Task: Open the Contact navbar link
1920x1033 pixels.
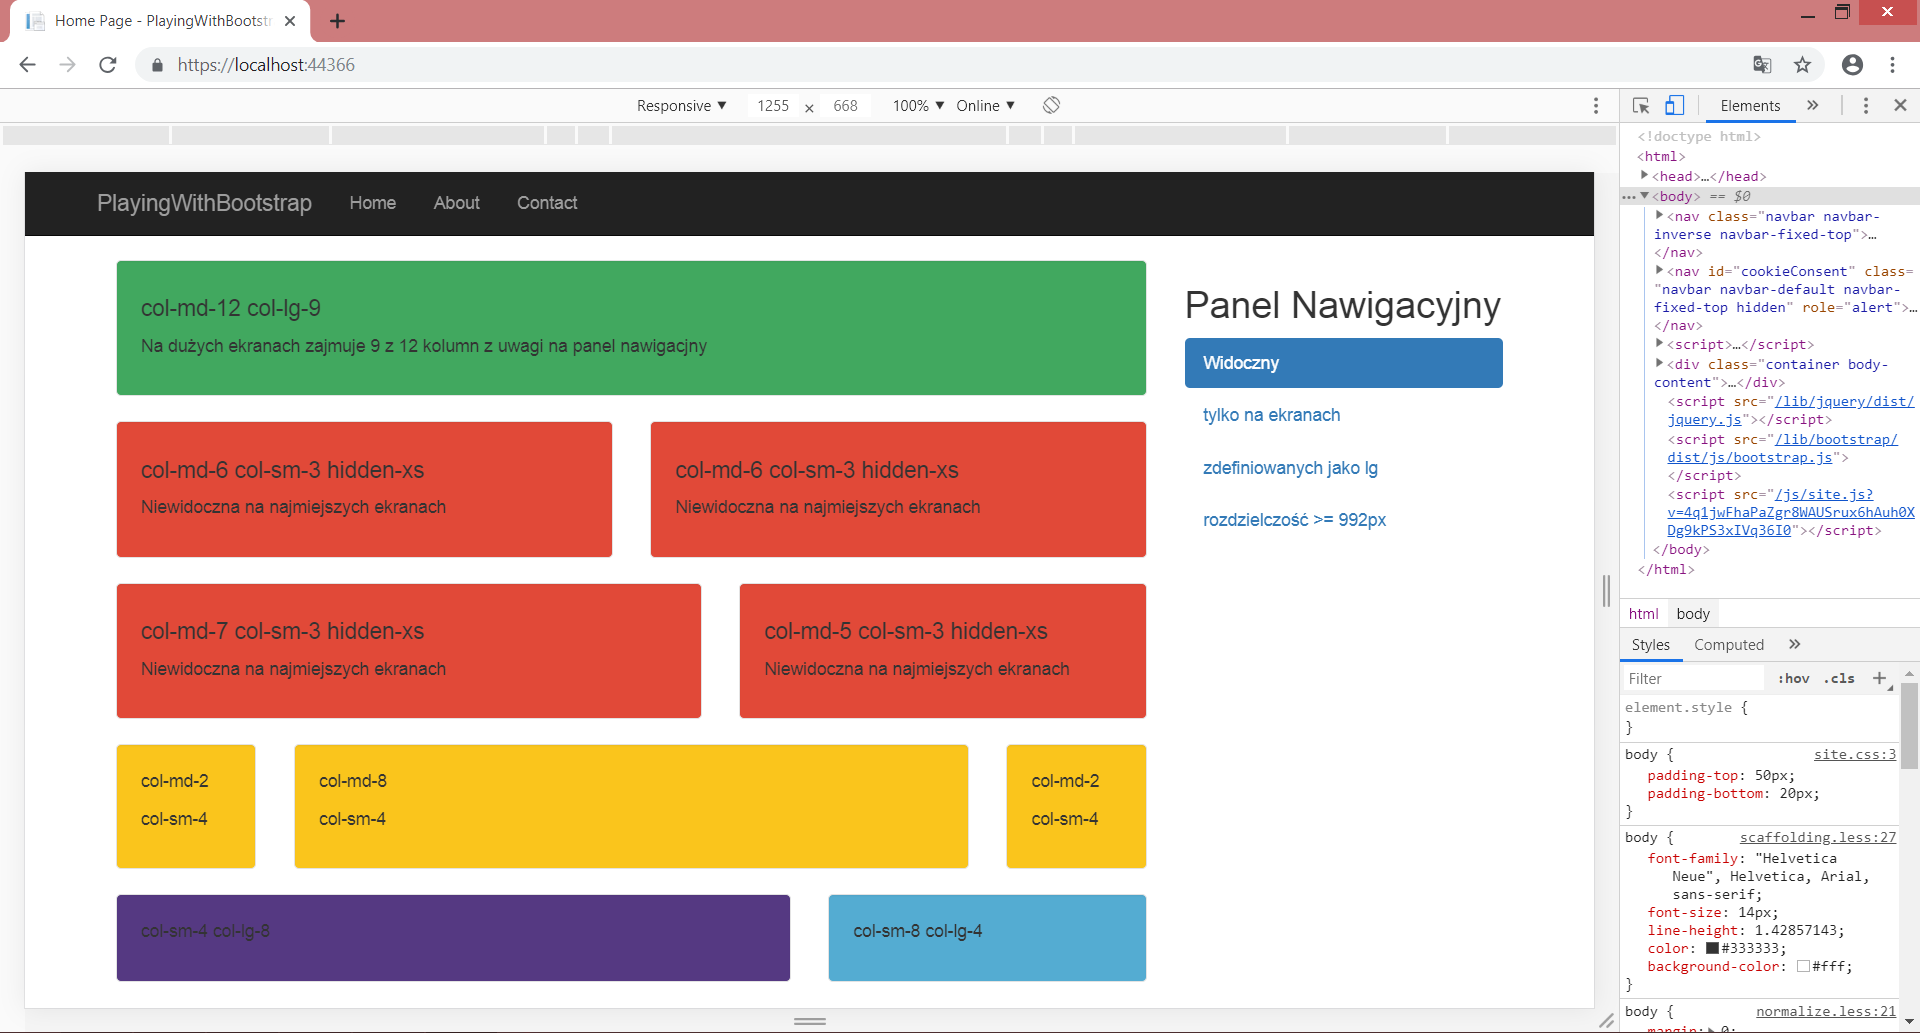Action: [547, 203]
